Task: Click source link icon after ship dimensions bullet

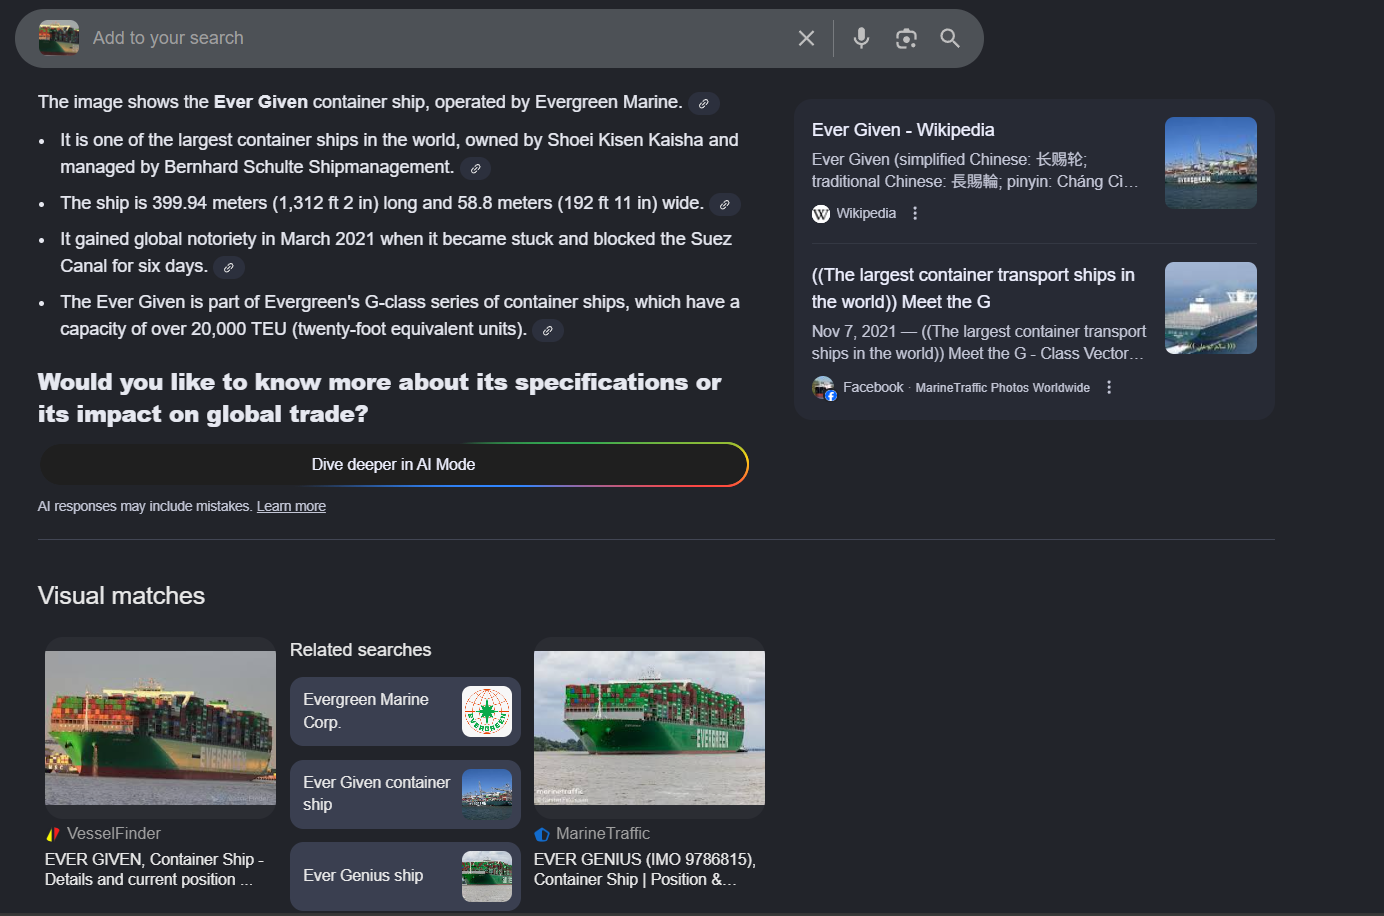Action: point(725,205)
